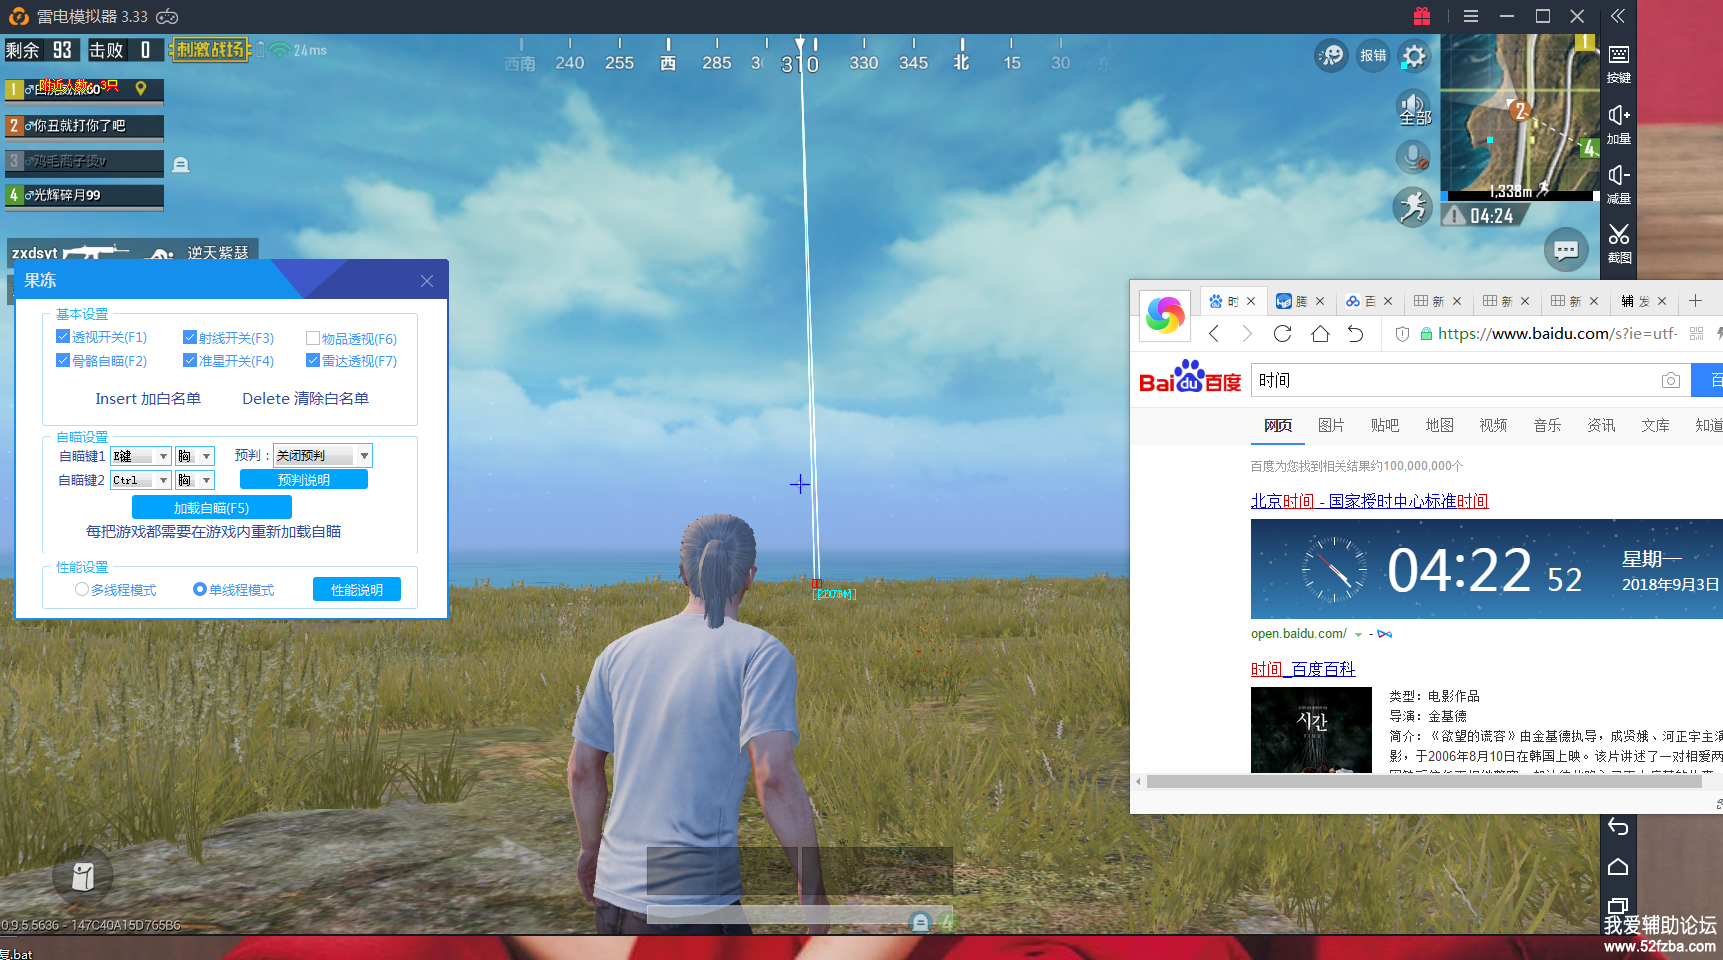
Task: Click the camera icon in Baidu search box
Action: 1670,381
